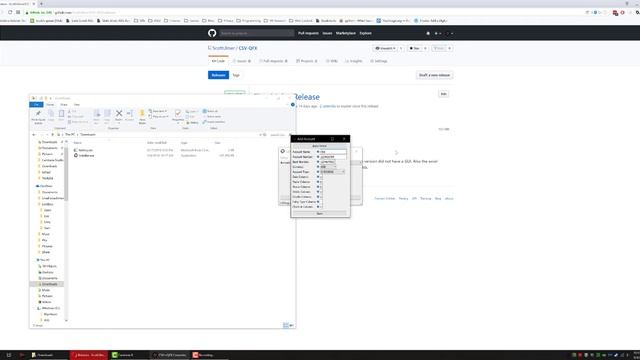Go to Pull requests in GitHub header
This screenshot has height=360, width=640.
(x=308, y=33)
